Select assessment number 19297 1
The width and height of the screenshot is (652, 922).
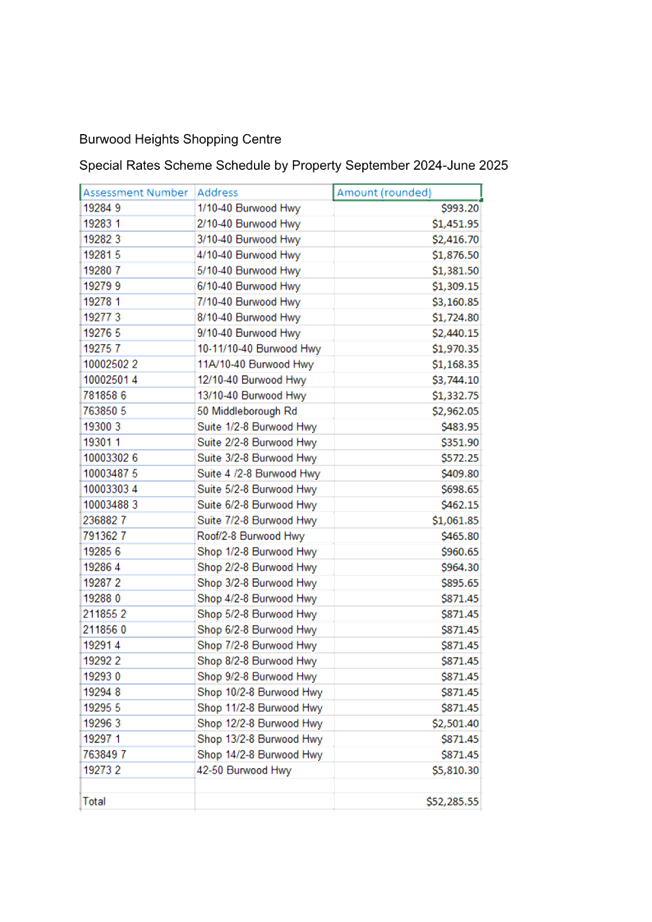point(102,739)
